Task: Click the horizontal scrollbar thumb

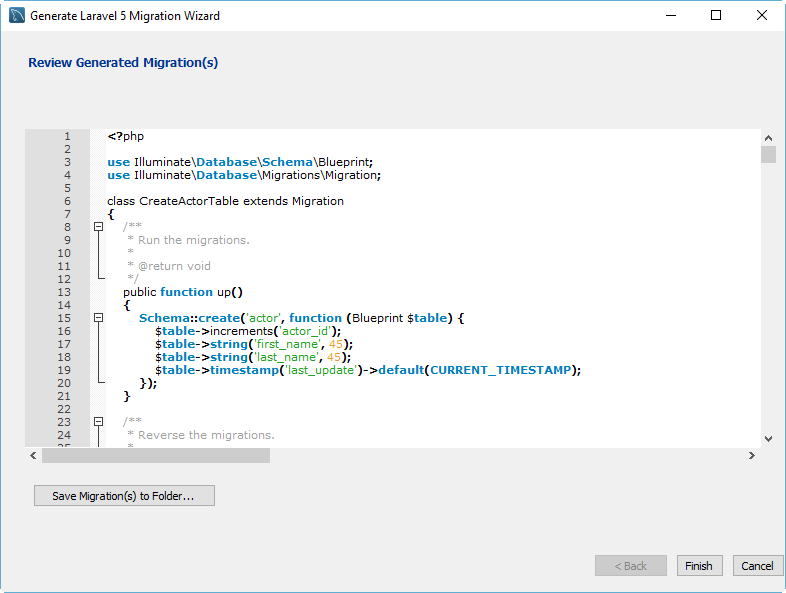Action: (156, 455)
